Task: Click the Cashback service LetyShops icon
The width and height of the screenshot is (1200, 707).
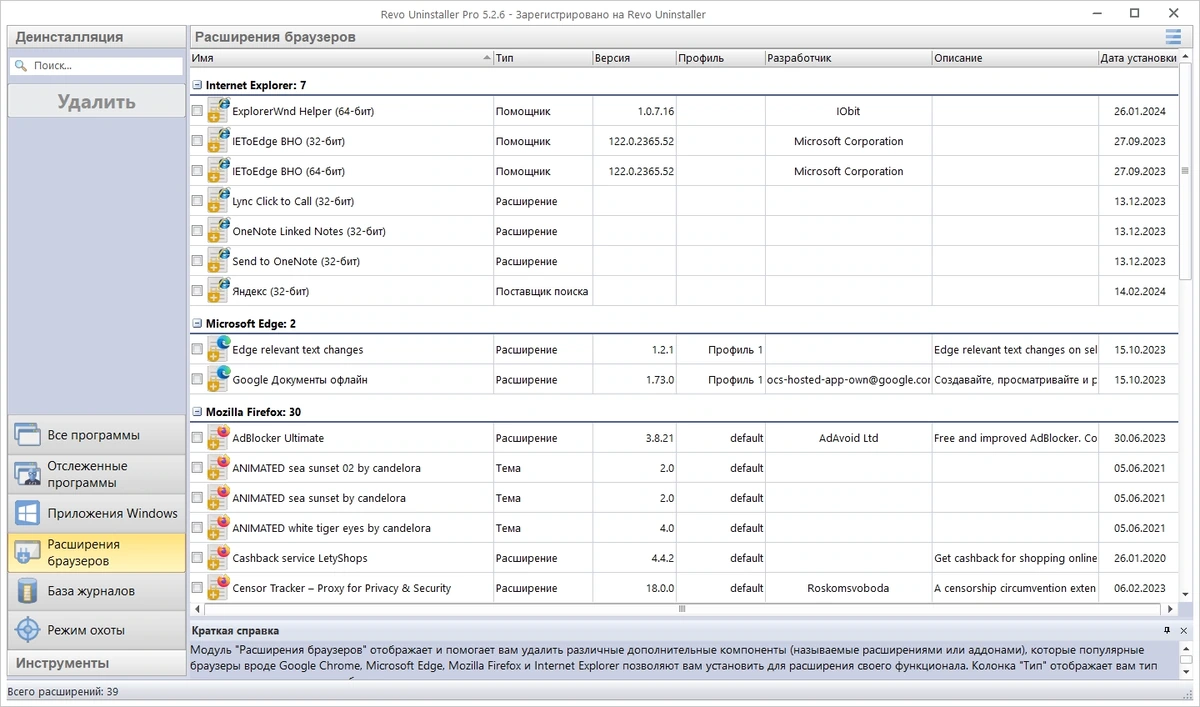Action: tap(219, 558)
